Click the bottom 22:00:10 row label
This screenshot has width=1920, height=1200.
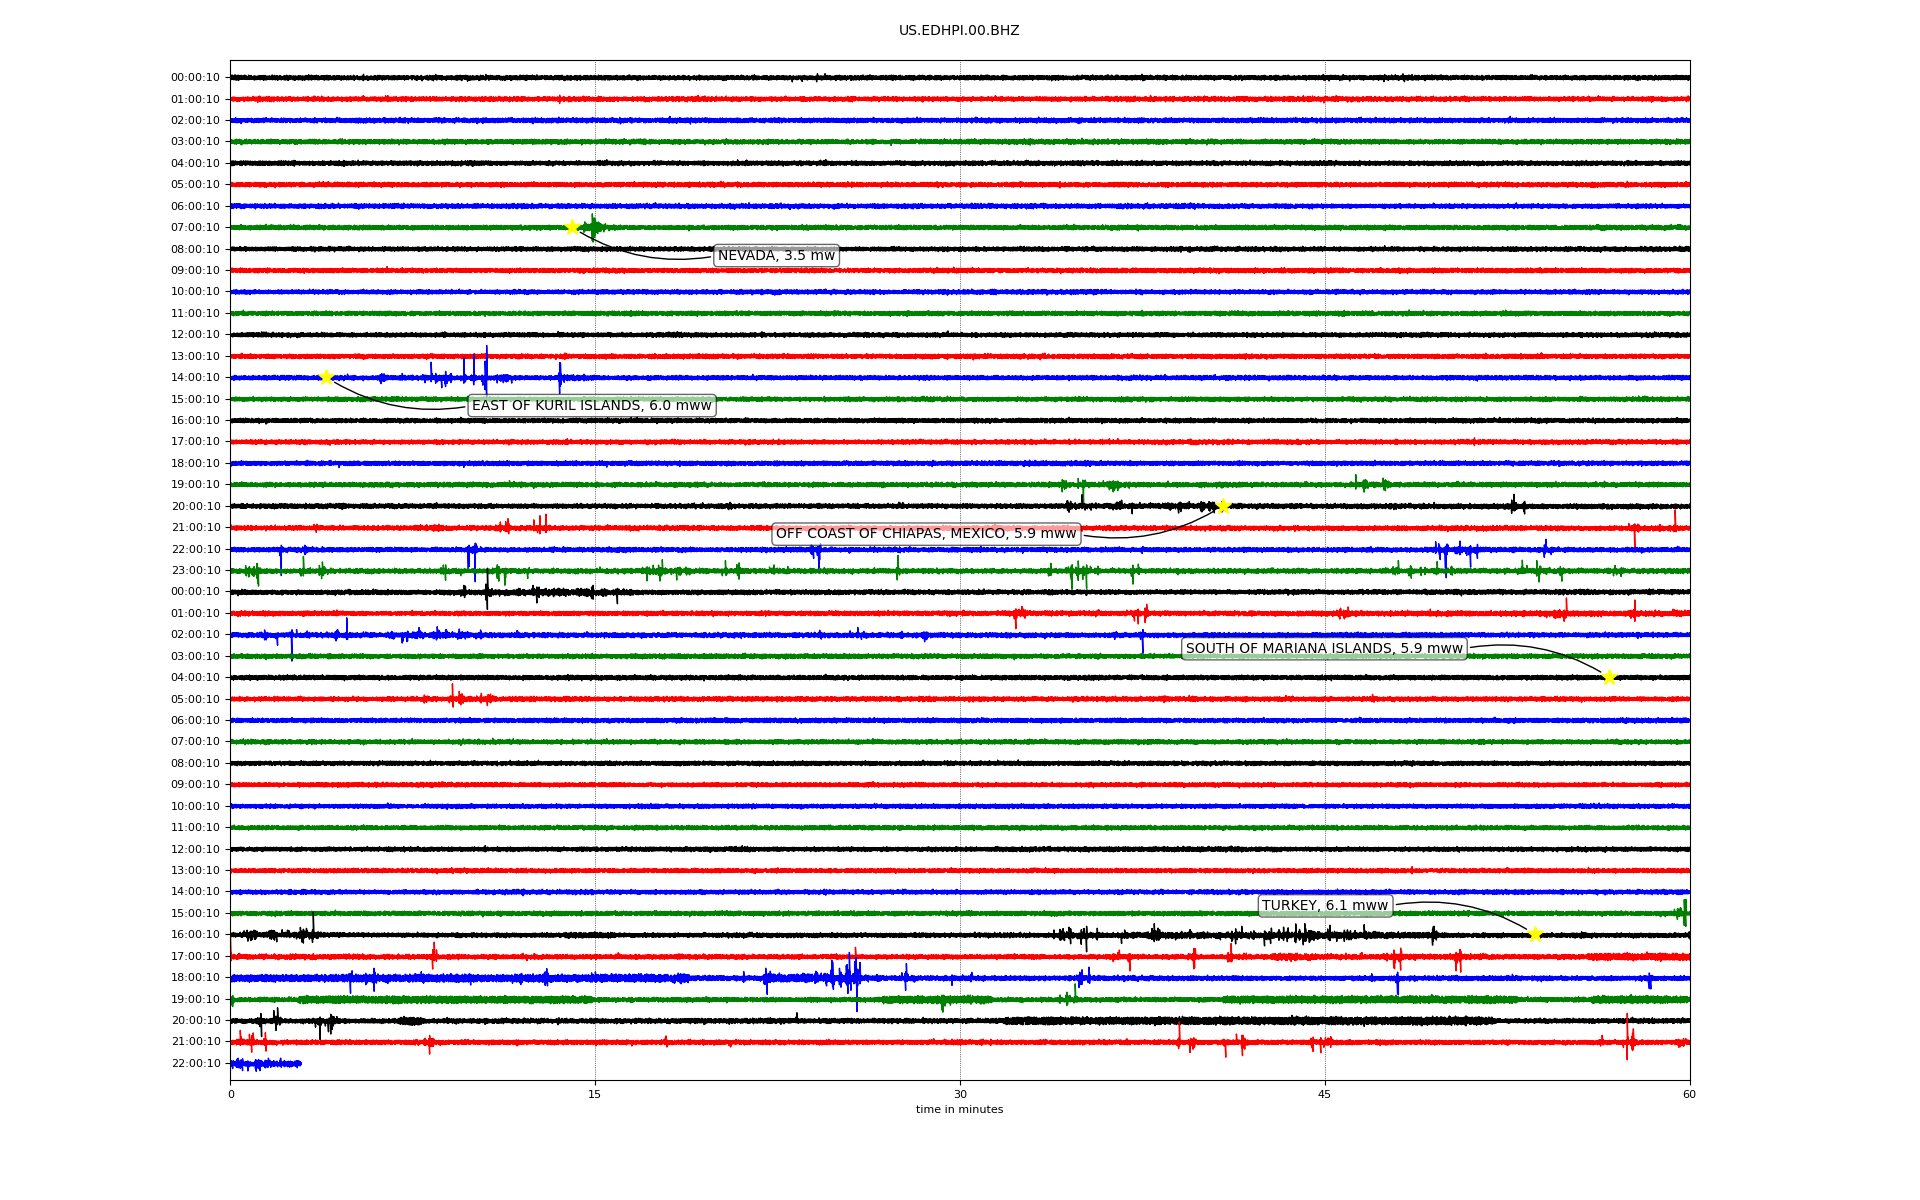point(195,1064)
